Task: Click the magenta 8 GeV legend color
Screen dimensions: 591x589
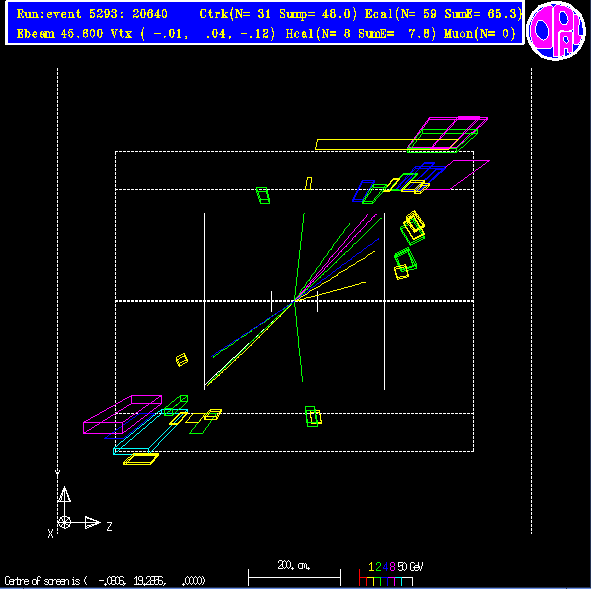Action: tap(392, 567)
